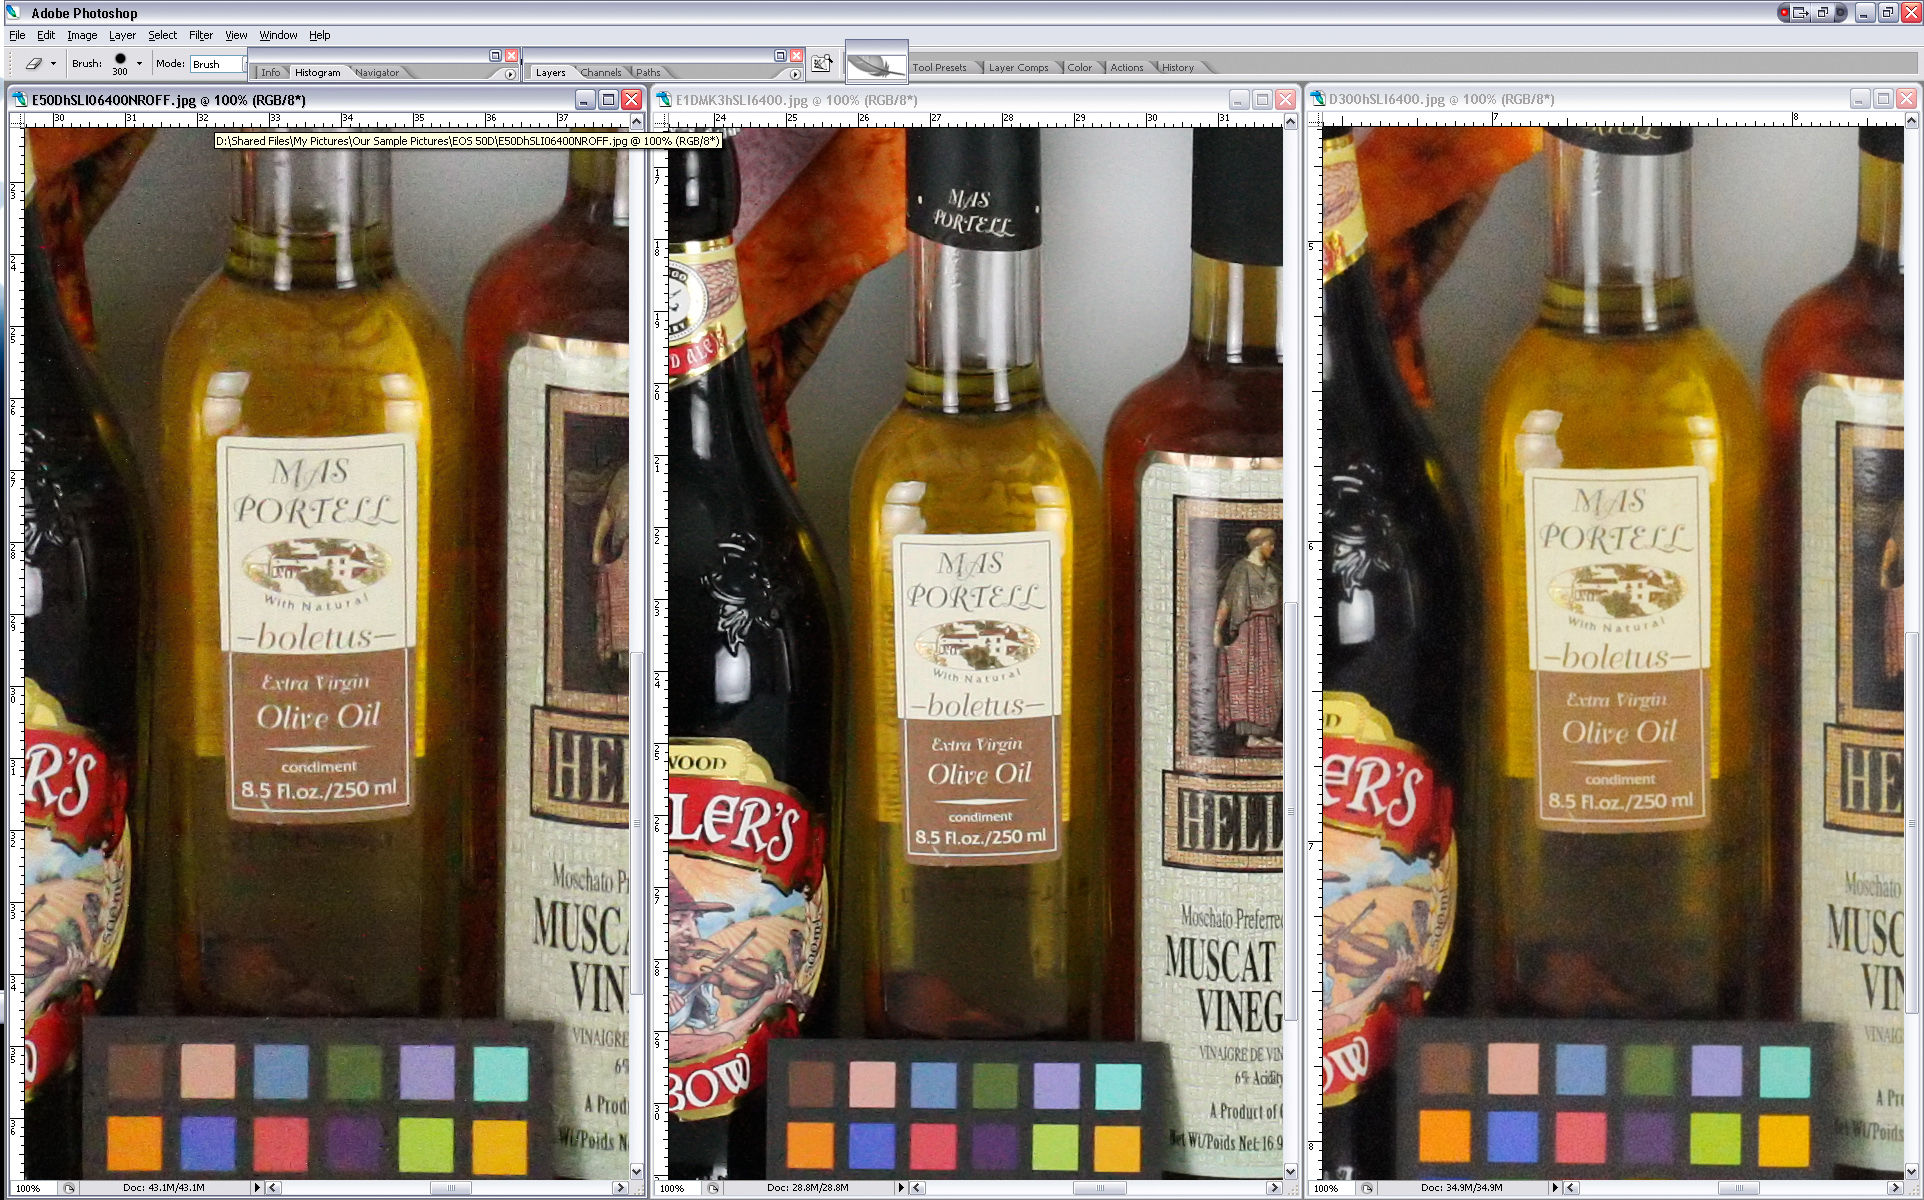Open status info arrow beside Doc: 43.1M/43.1M
The width and height of the screenshot is (1924, 1200).
(x=257, y=1188)
